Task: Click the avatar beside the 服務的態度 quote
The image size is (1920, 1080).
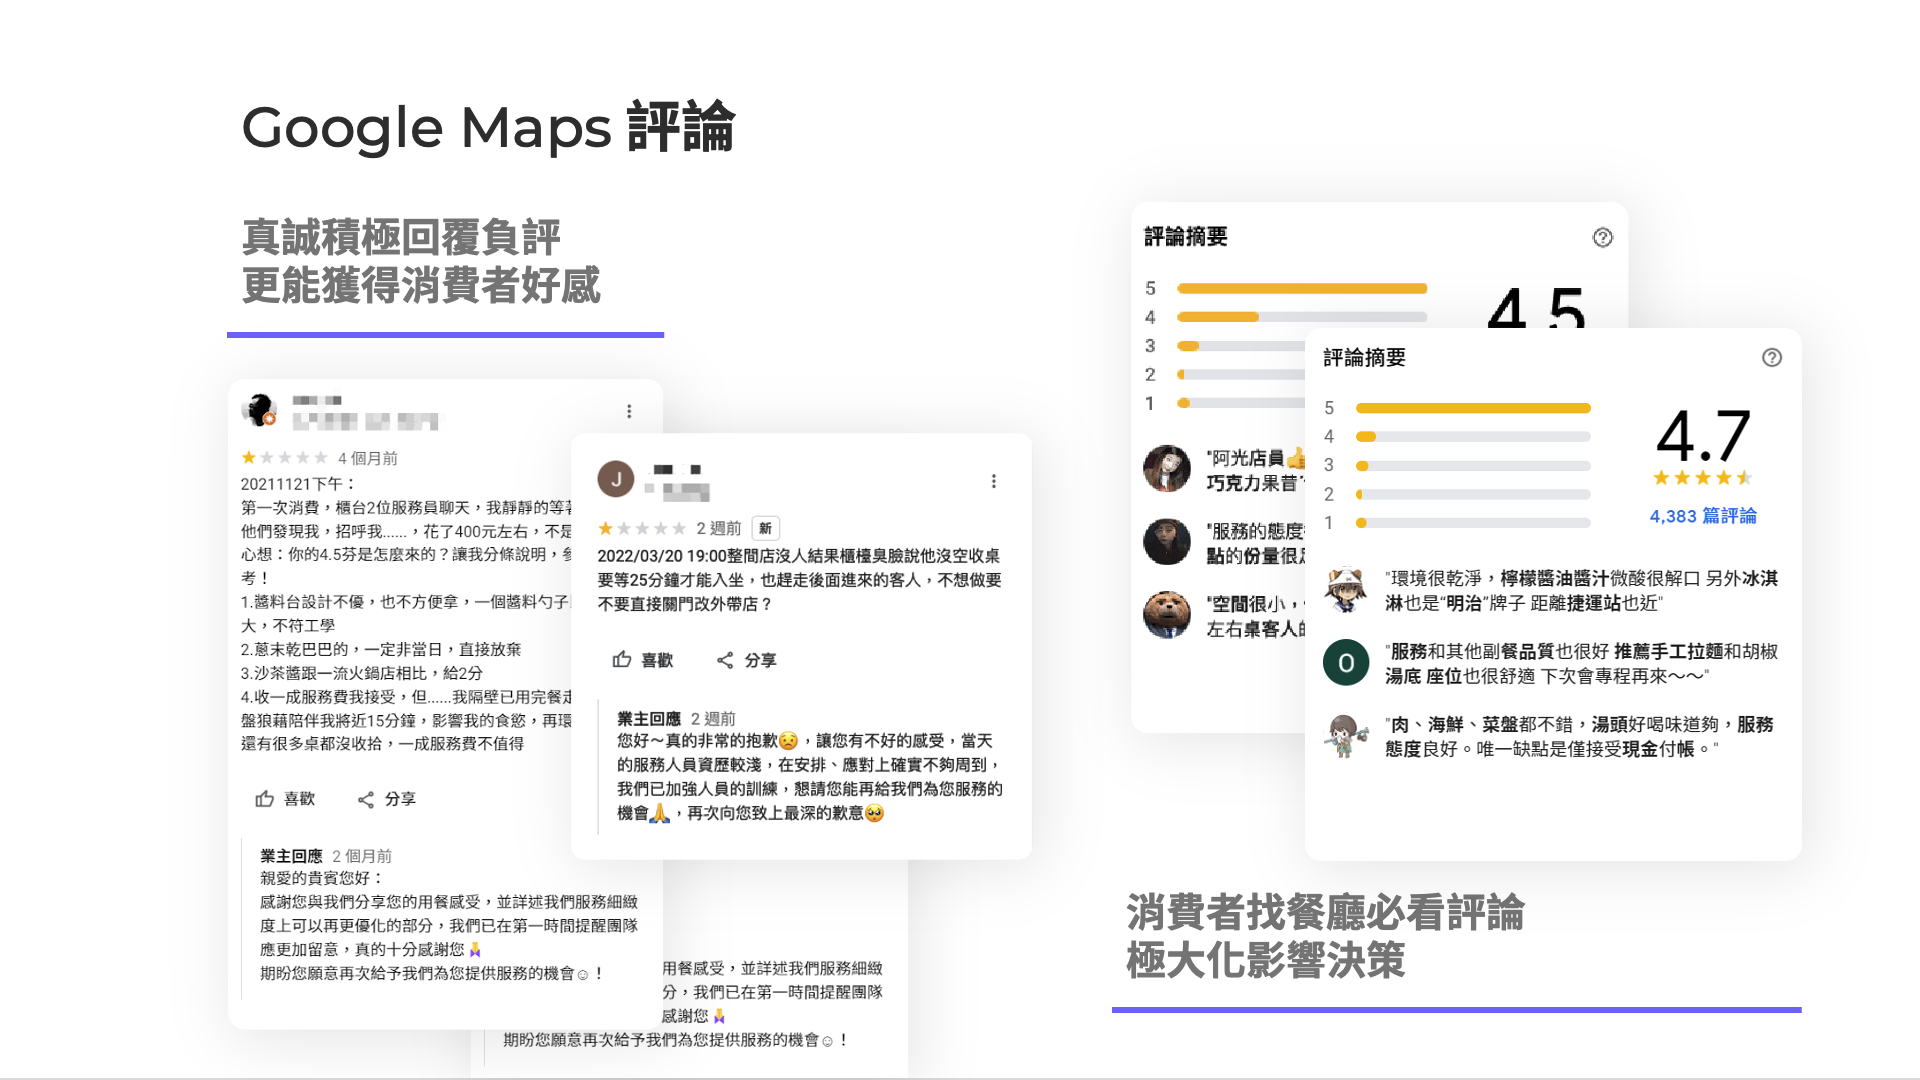Action: click(1167, 542)
